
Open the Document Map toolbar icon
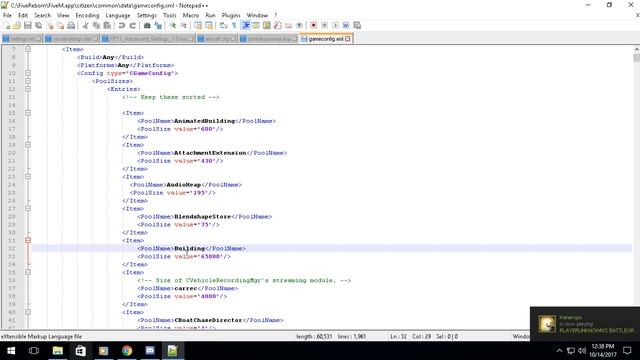[x=267, y=25]
